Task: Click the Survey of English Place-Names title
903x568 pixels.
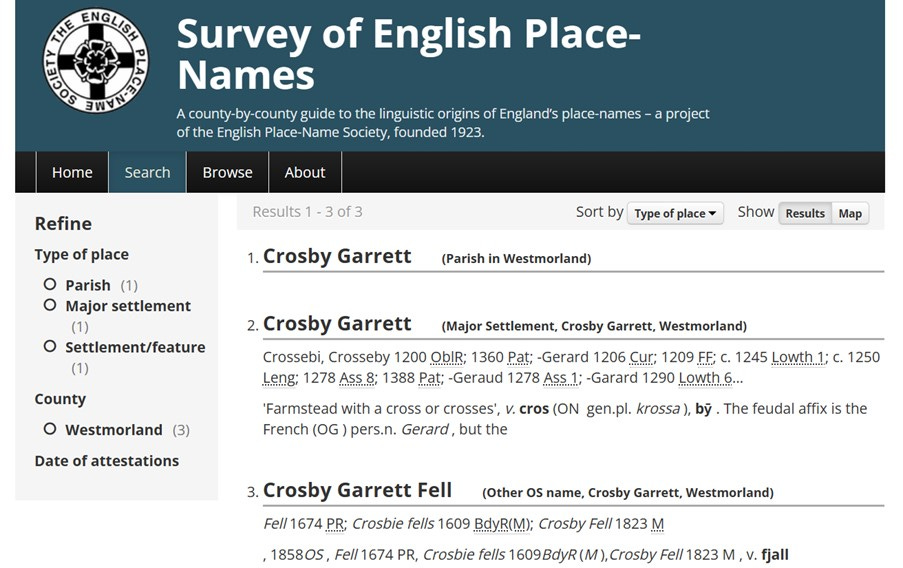Action: click(408, 54)
